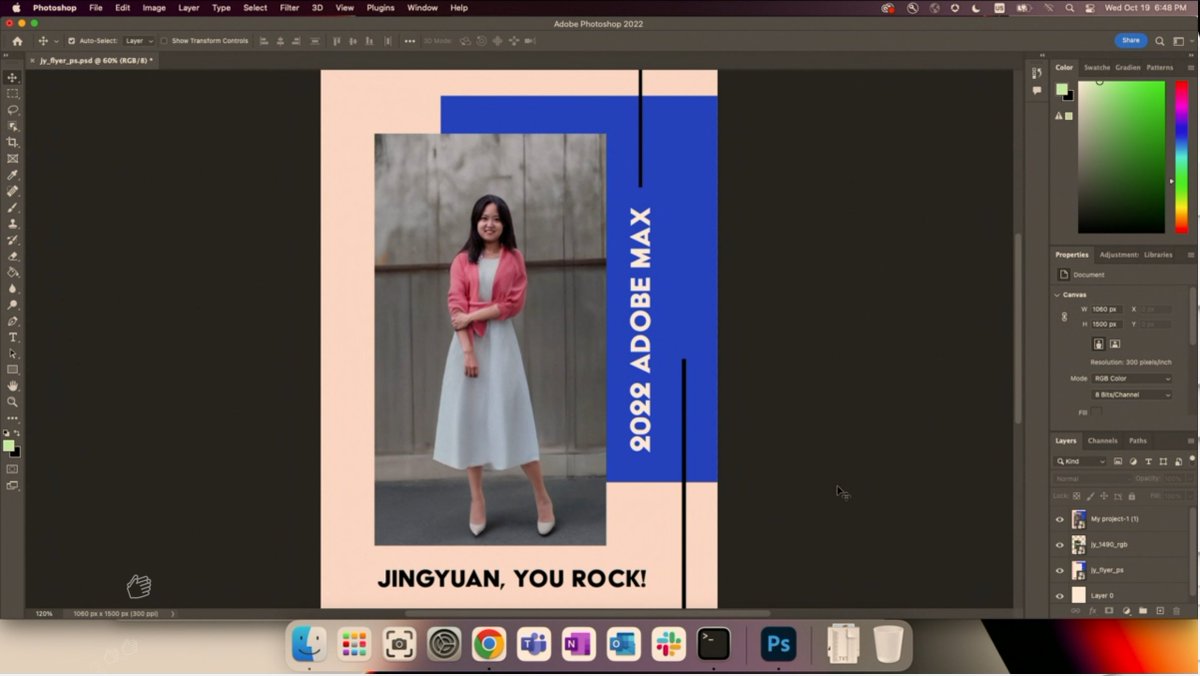Toggle the layer filter on/off switch
1200x676 pixels.
pos(1192,460)
